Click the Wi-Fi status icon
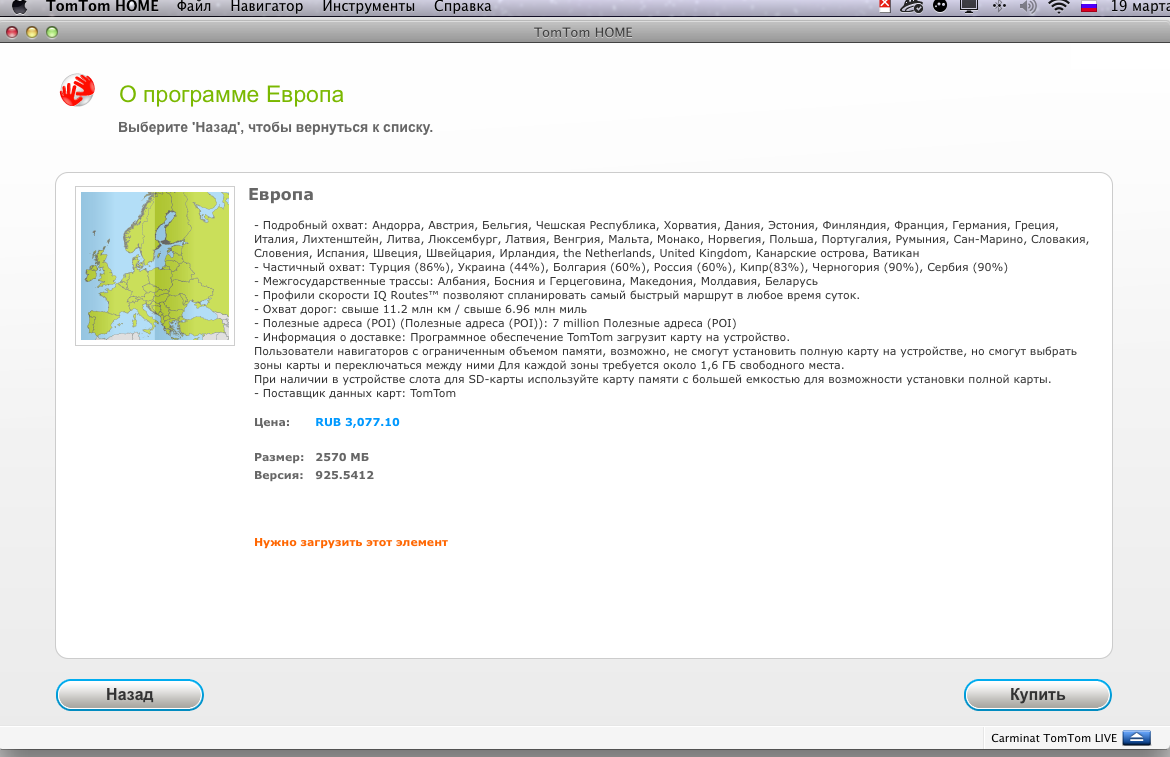 1058,7
